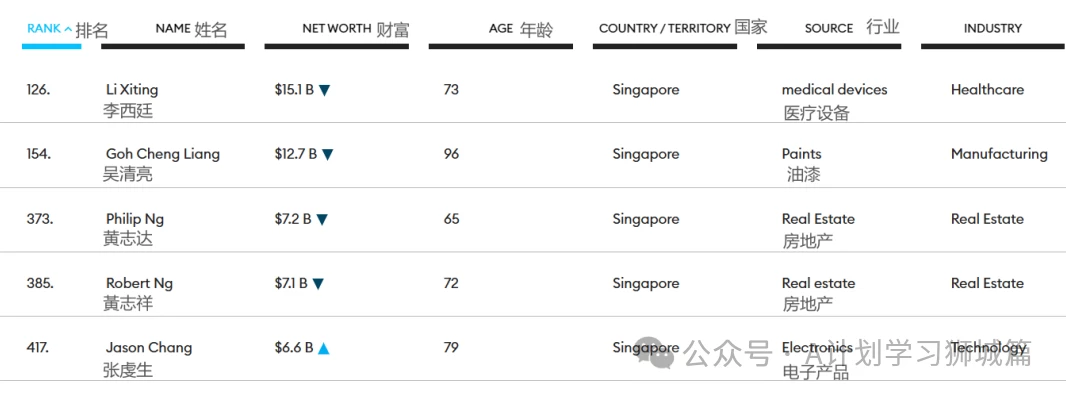Sort by the NAME column header
Image resolution: width=1066 pixels, height=396 pixels.
(173, 29)
